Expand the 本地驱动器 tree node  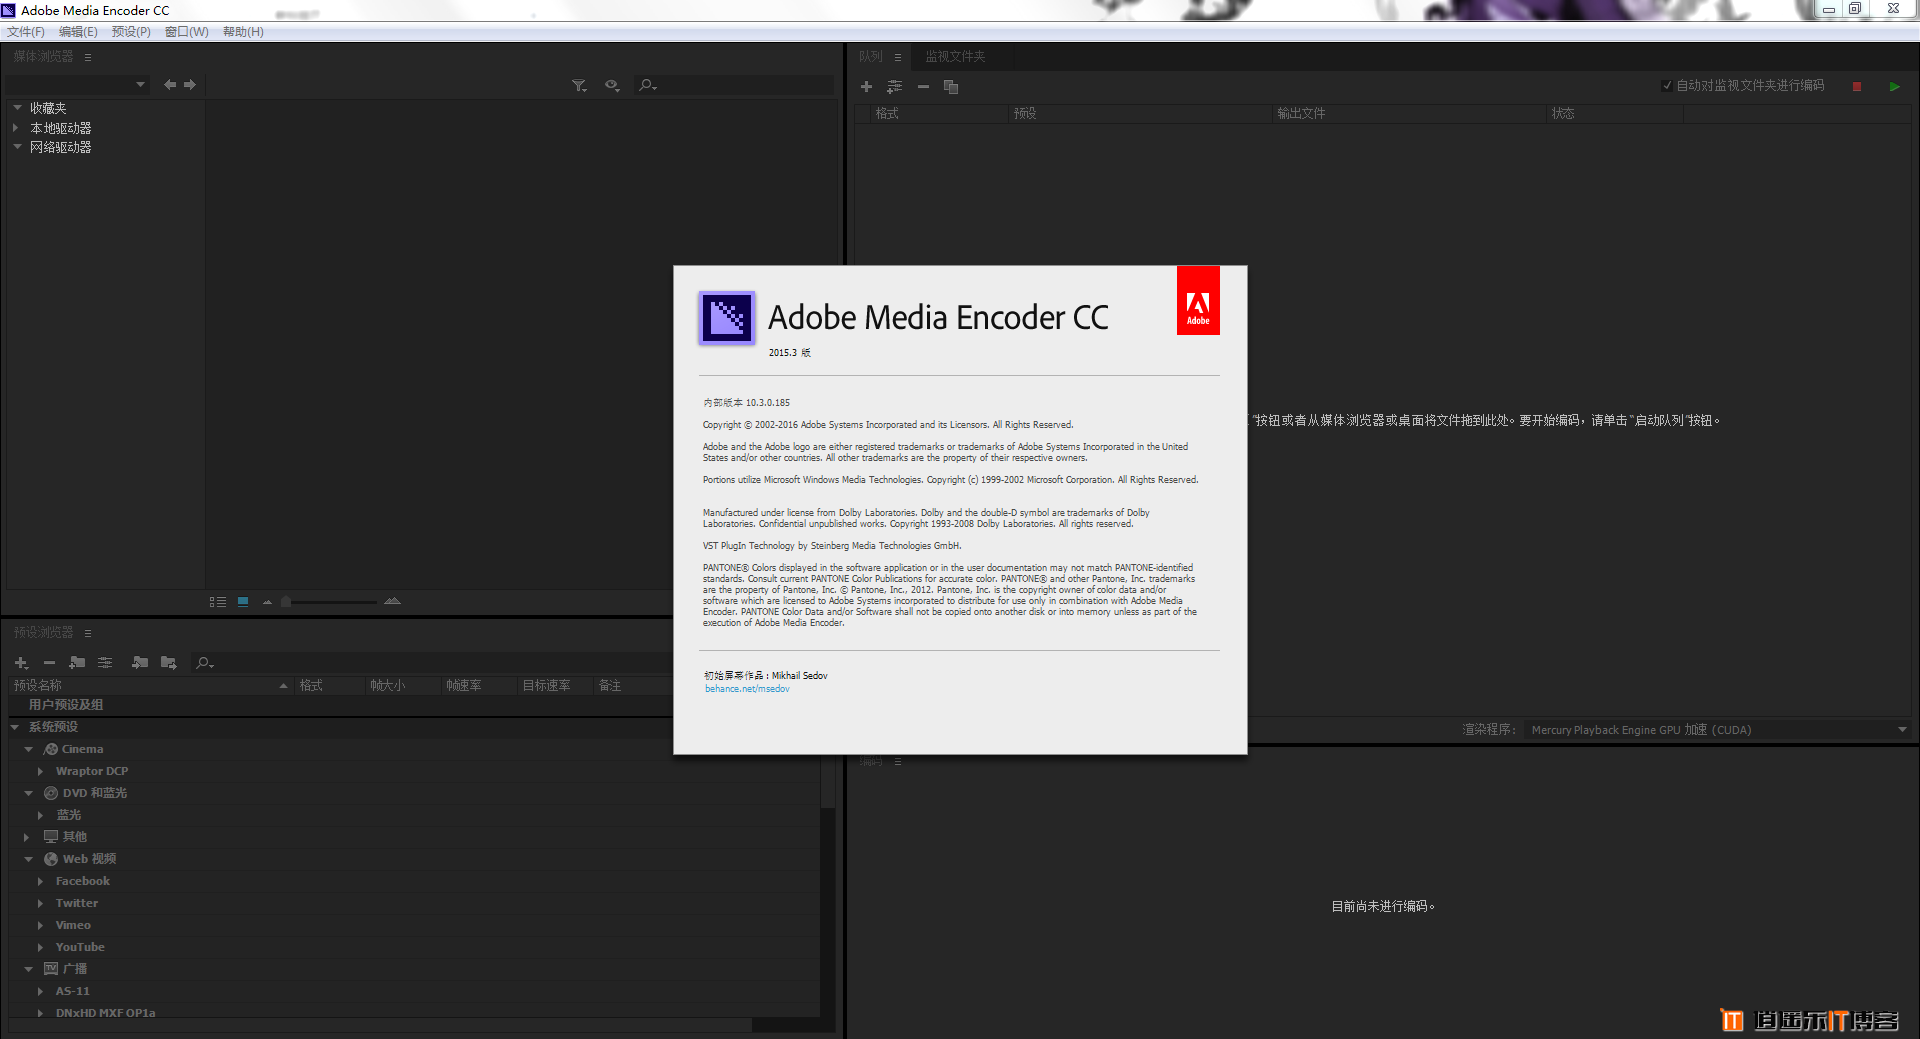pyautogui.click(x=16, y=128)
